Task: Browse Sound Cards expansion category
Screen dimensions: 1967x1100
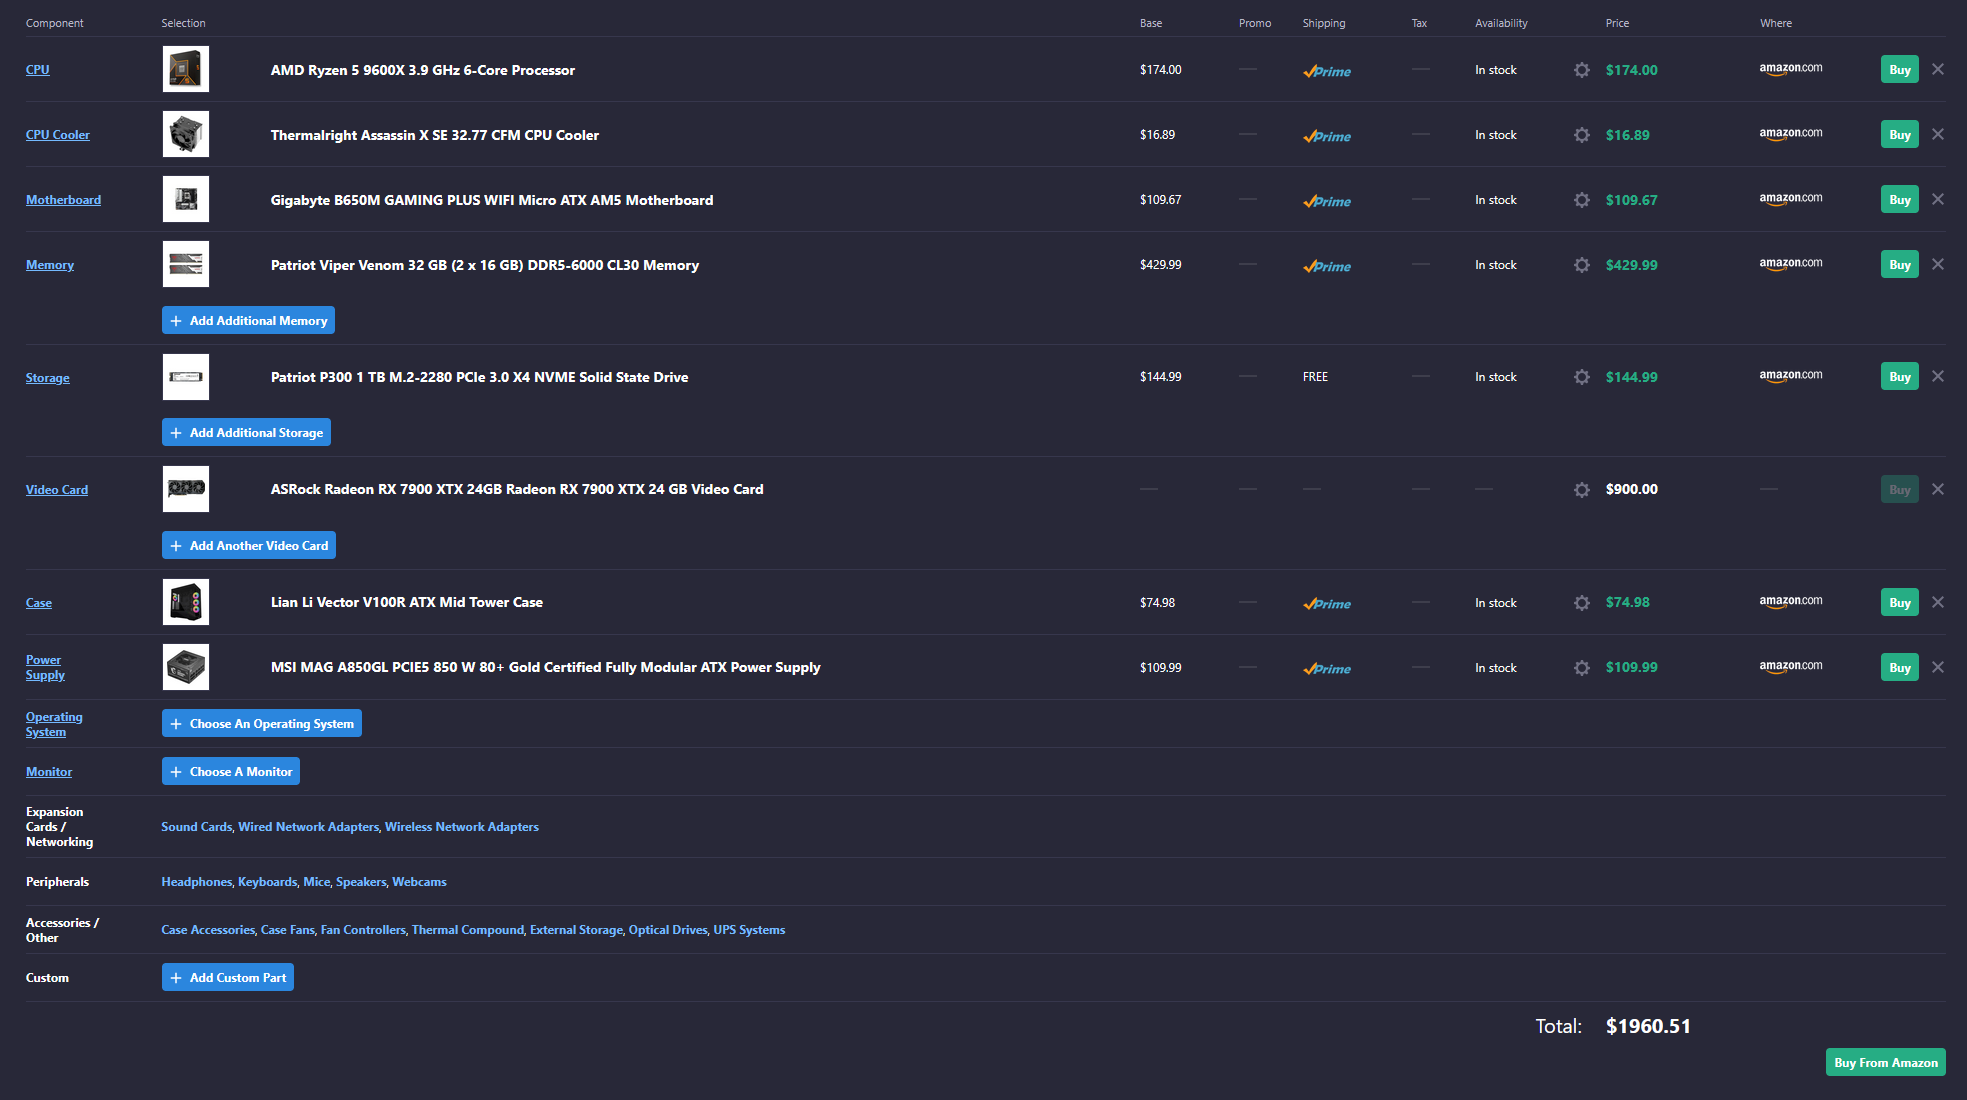Action: point(197,827)
